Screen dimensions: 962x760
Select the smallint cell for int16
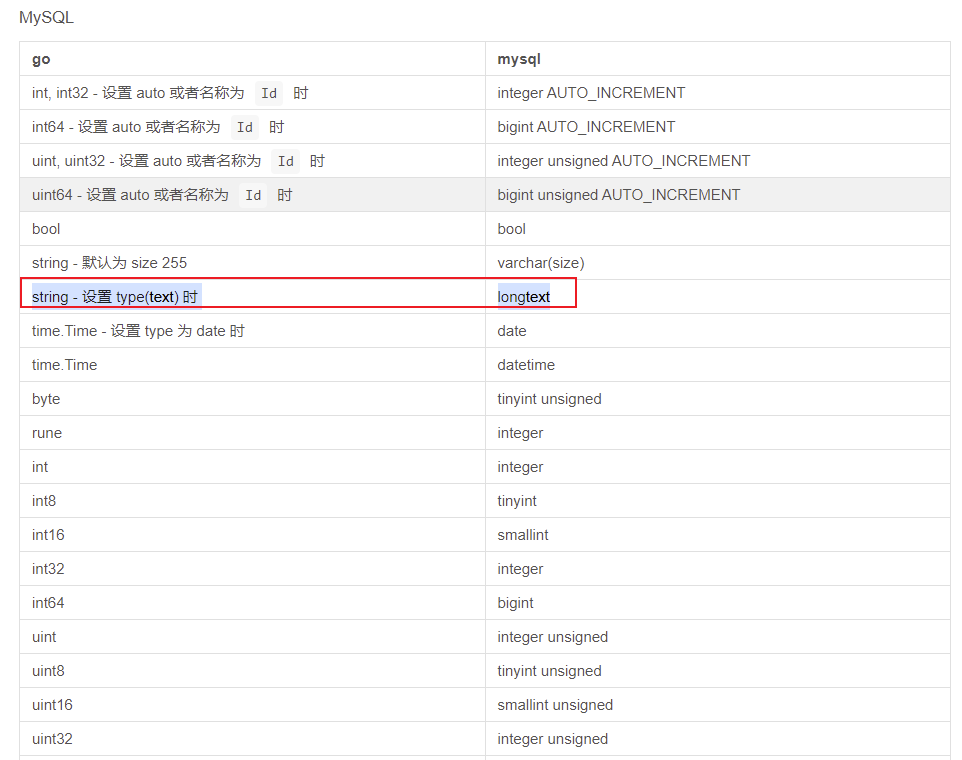[x=522, y=534]
